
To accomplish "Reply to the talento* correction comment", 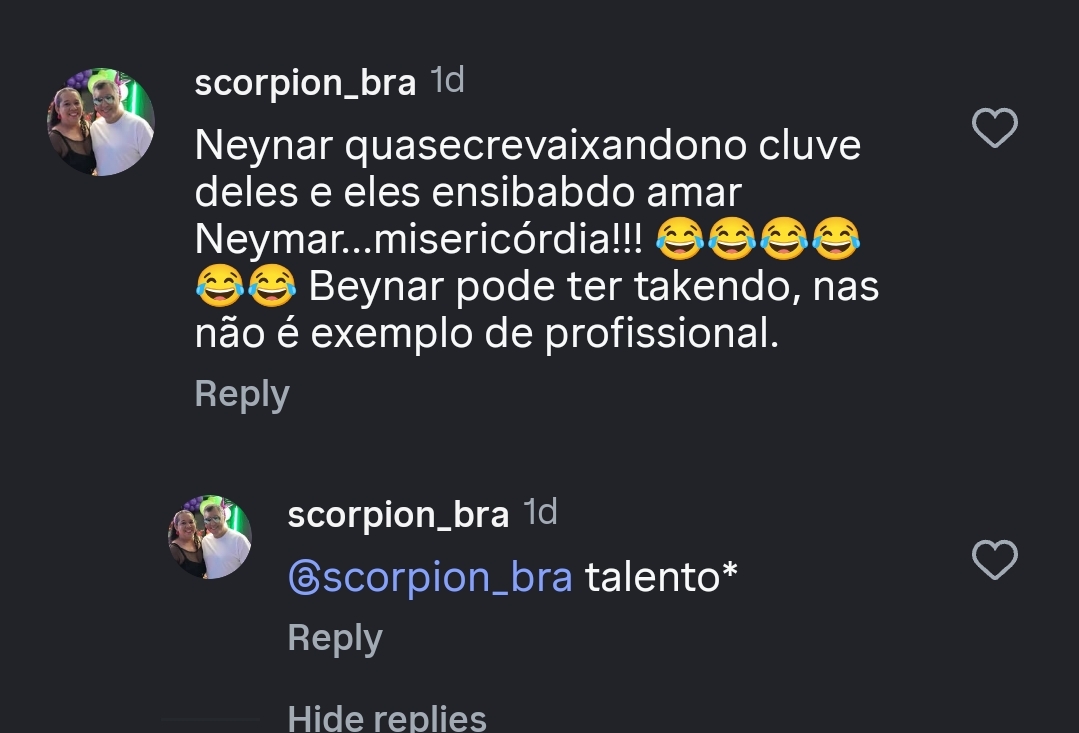I will 335,638.
